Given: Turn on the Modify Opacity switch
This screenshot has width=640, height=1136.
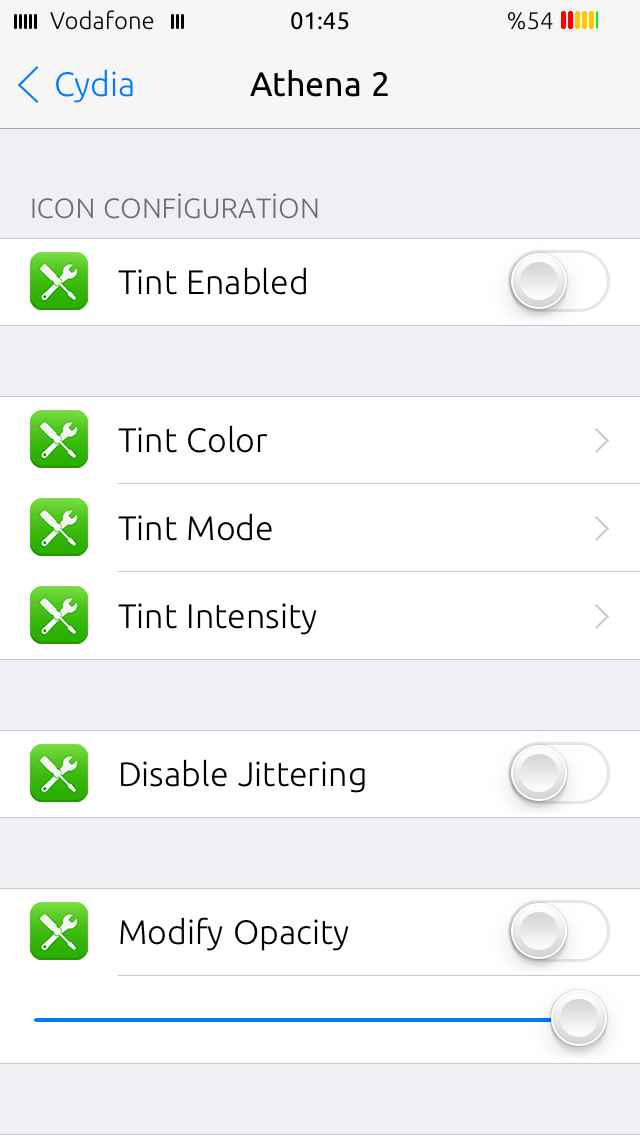Looking at the screenshot, I should [x=560, y=931].
